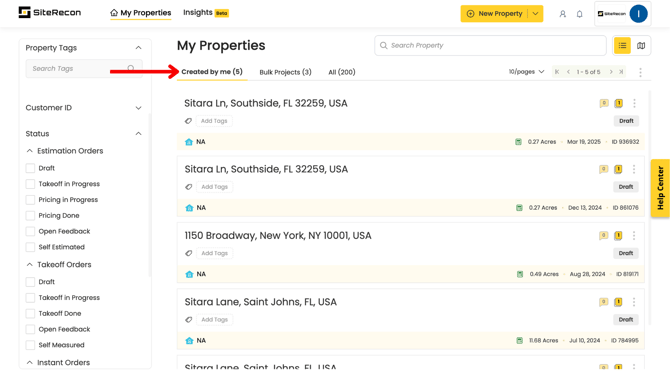Expand the Customer ID section
The height and width of the screenshot is (377, 670).
click(x=138, y=108)
